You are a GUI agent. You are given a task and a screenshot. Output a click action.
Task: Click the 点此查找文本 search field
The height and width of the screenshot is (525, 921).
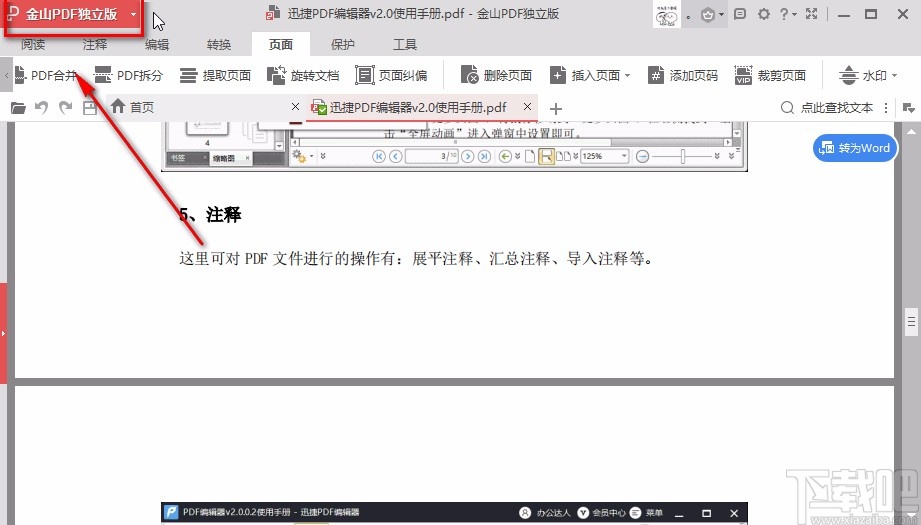pos(827,107)
